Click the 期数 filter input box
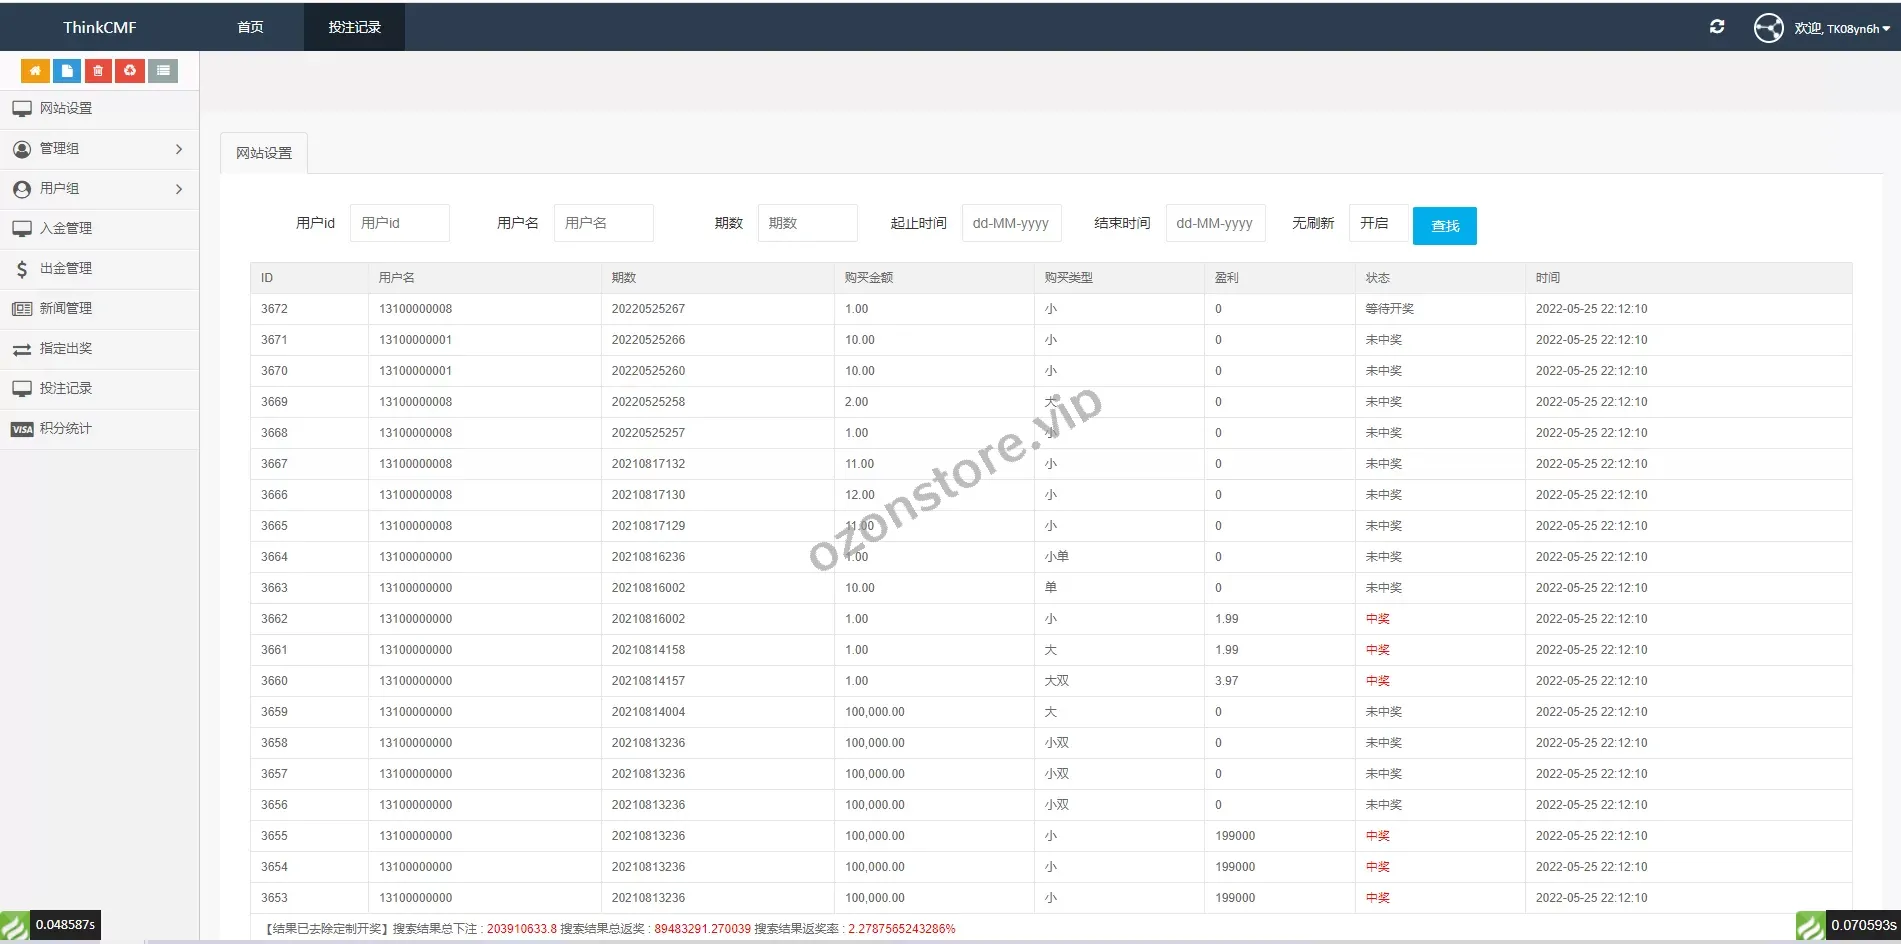 coord(807,223)
